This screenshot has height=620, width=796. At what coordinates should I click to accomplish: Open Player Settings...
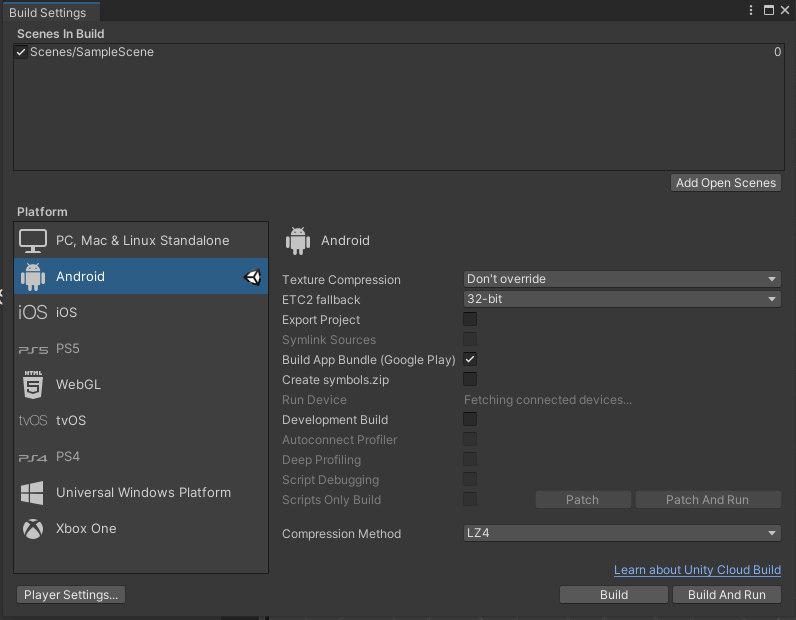pos(71,595)
